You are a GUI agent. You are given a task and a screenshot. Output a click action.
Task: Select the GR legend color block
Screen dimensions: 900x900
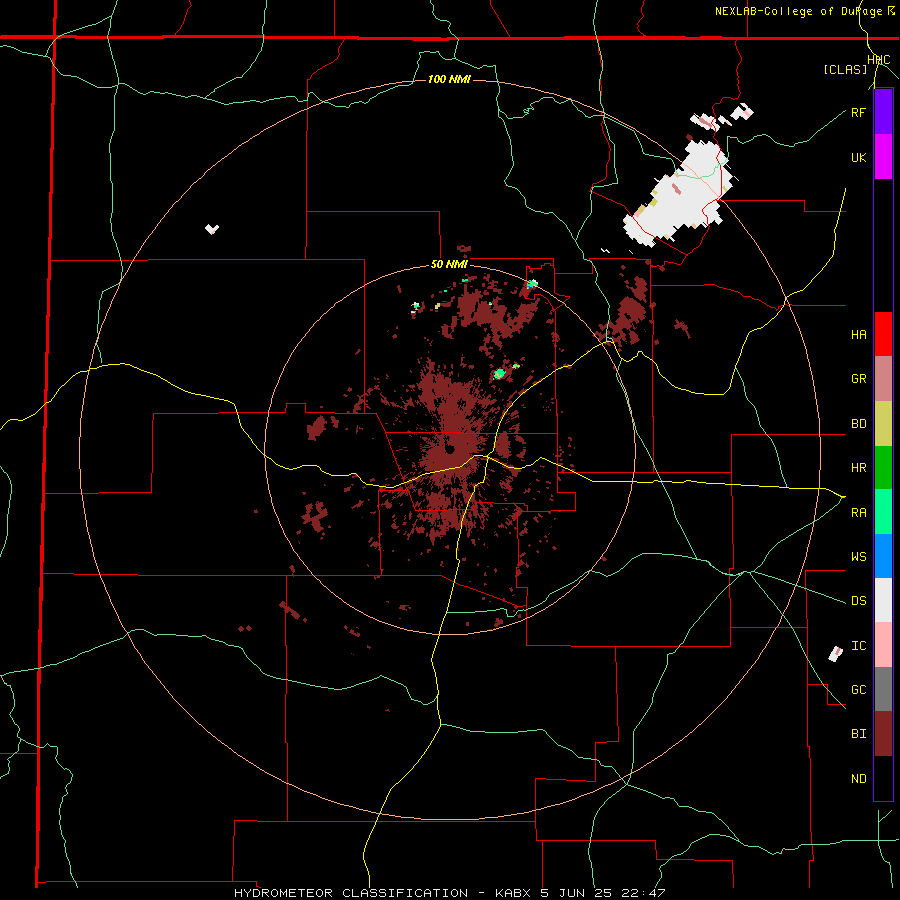pyautogui.click(x=883, y=379)
